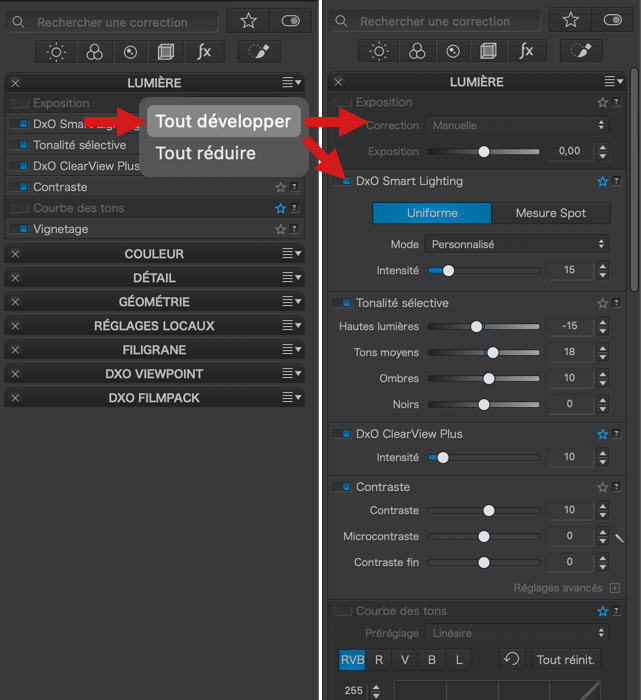Image resolution: width=641 pixels, height=700 pixels.
Task: Open Préréglage Linéaire dropdown
Action: (x=517, y=633)
